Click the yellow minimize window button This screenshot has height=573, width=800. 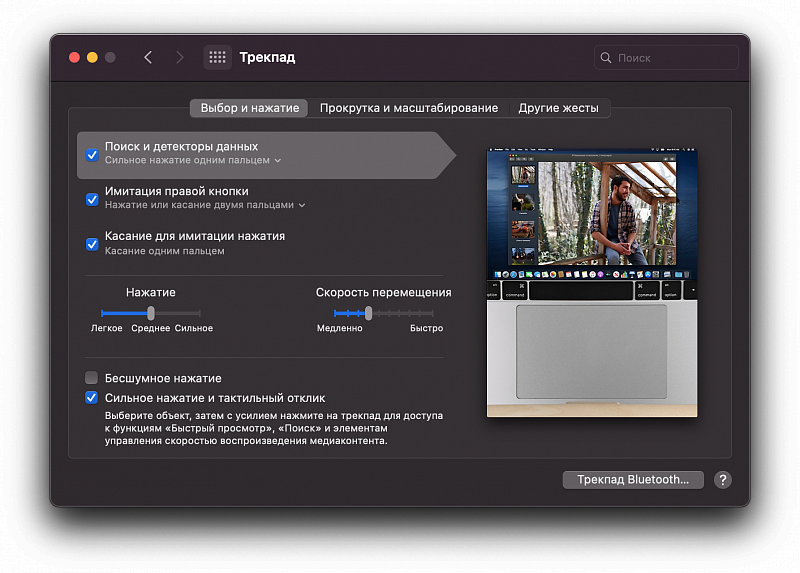tap(92, 58)
